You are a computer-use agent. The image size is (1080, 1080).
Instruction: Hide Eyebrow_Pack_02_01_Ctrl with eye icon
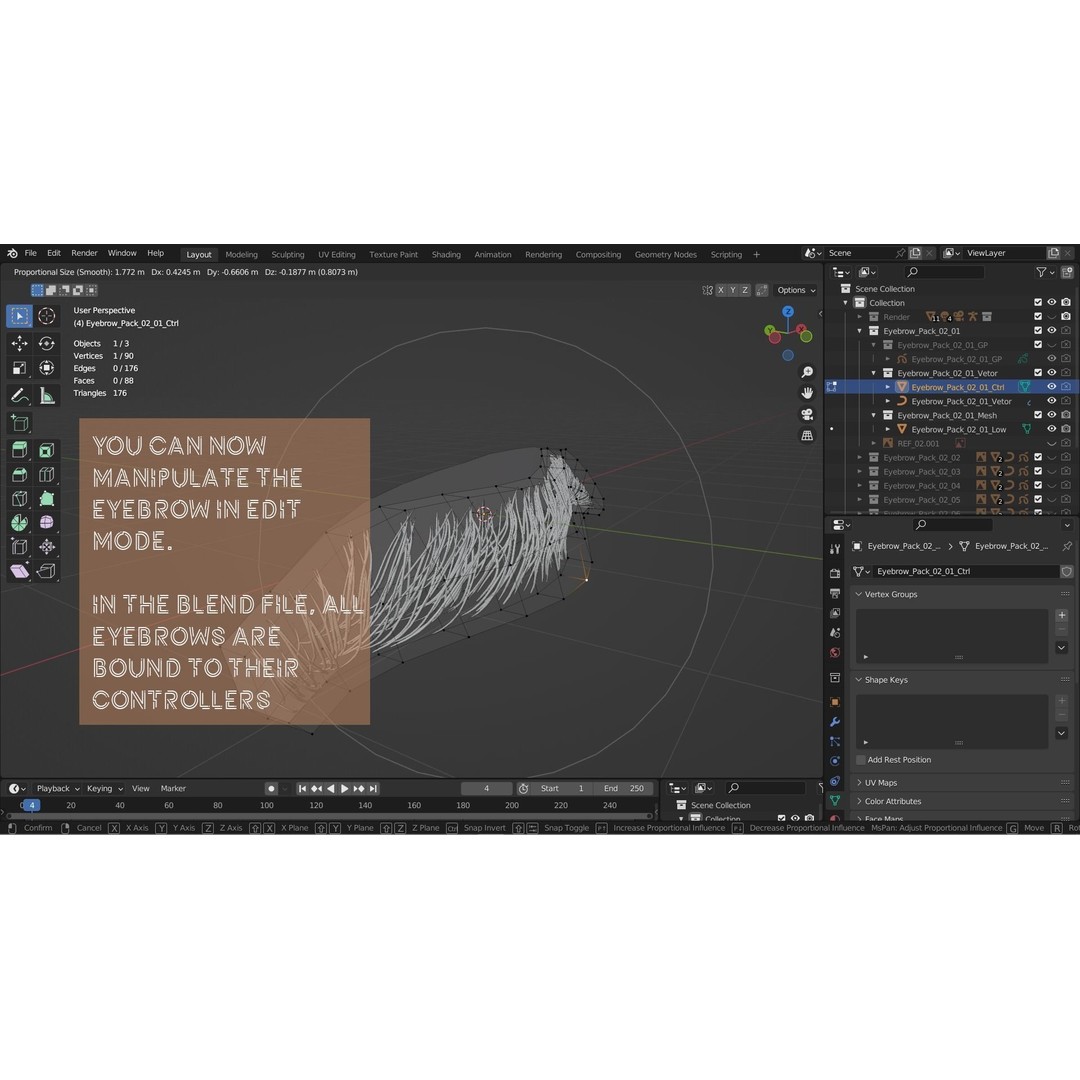pyautogui.click(x=1052, y=387)
